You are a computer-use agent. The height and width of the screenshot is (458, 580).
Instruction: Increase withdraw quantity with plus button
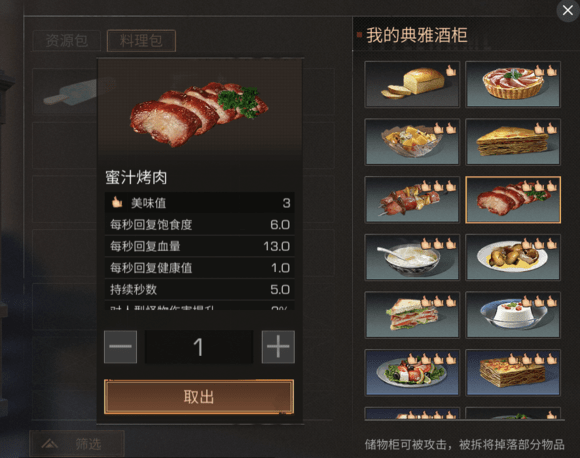278,347
